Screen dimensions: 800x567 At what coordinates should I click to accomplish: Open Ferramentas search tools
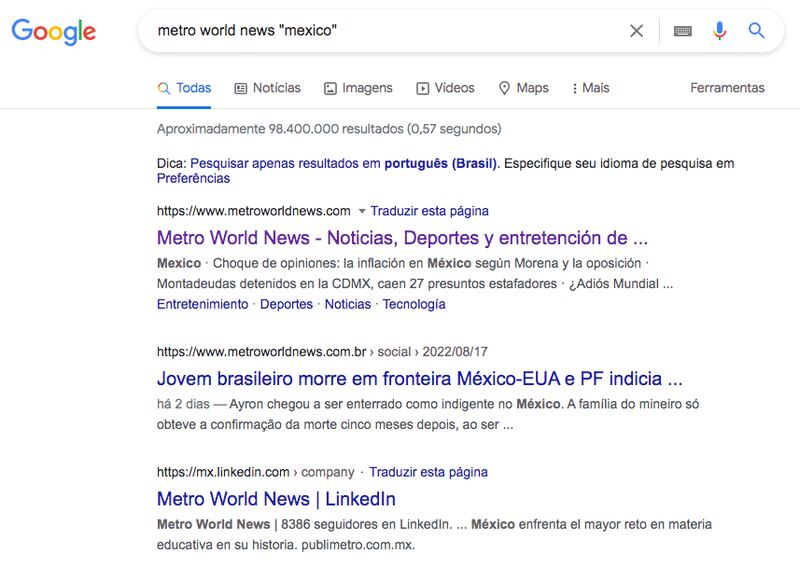point(727,88)
